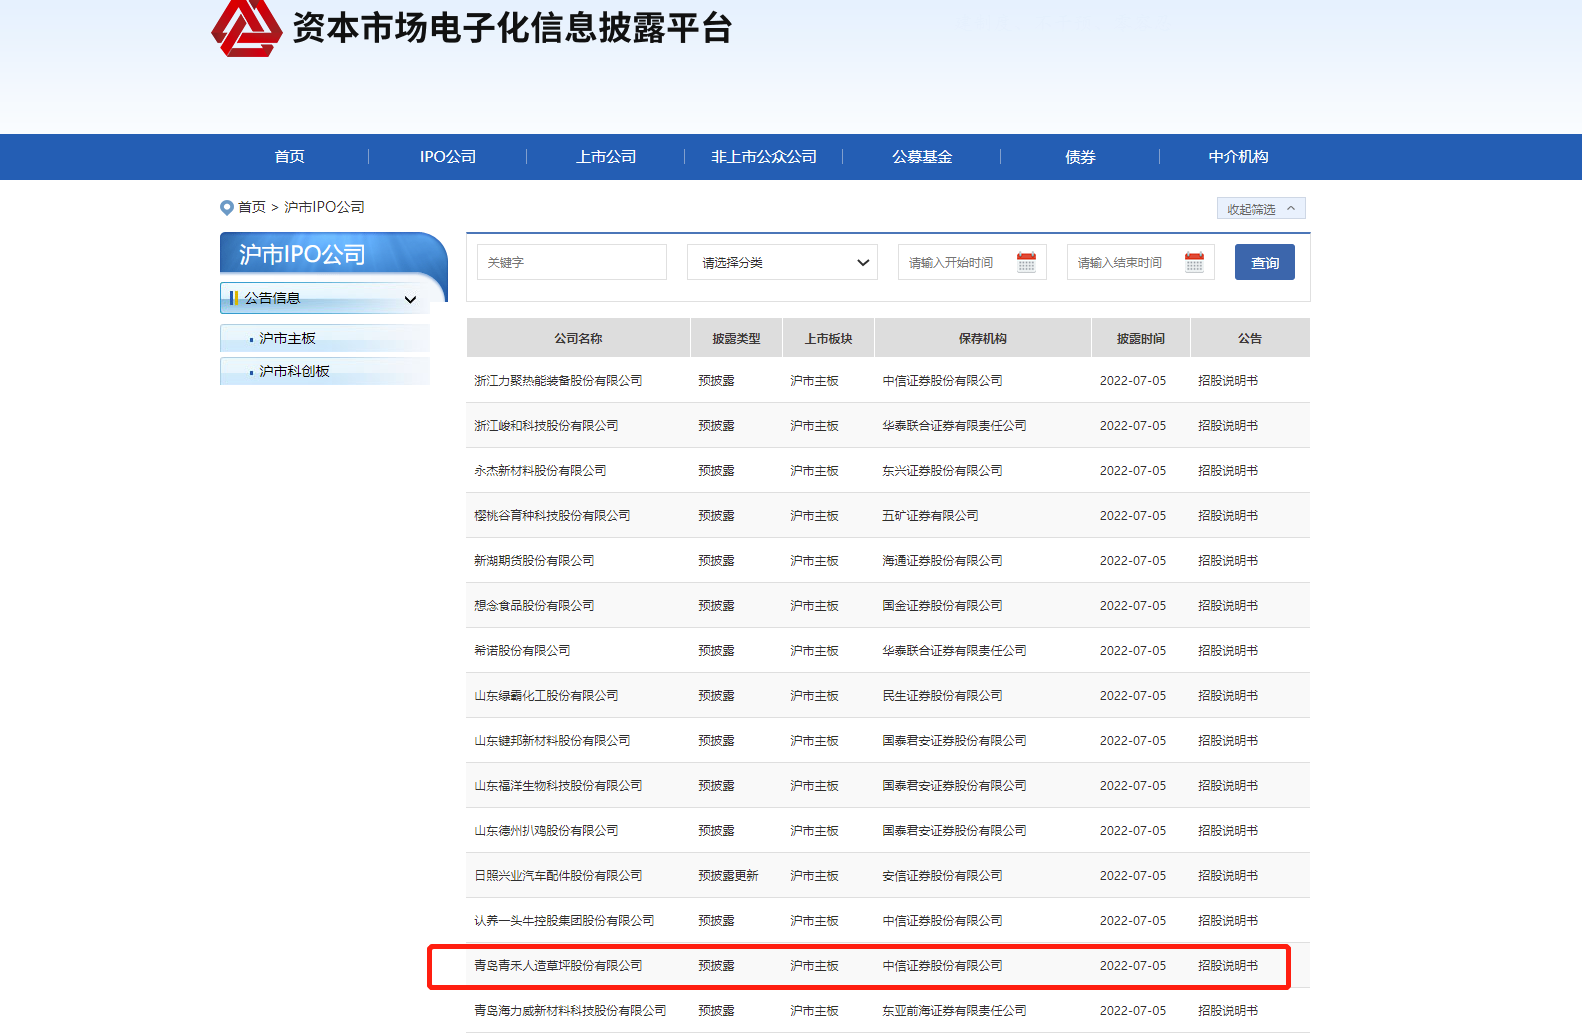The width and height of the screenshot is (1582, 1035).
Task: Go to the 首页 navigation tab
Action: (x=290, y=157)
